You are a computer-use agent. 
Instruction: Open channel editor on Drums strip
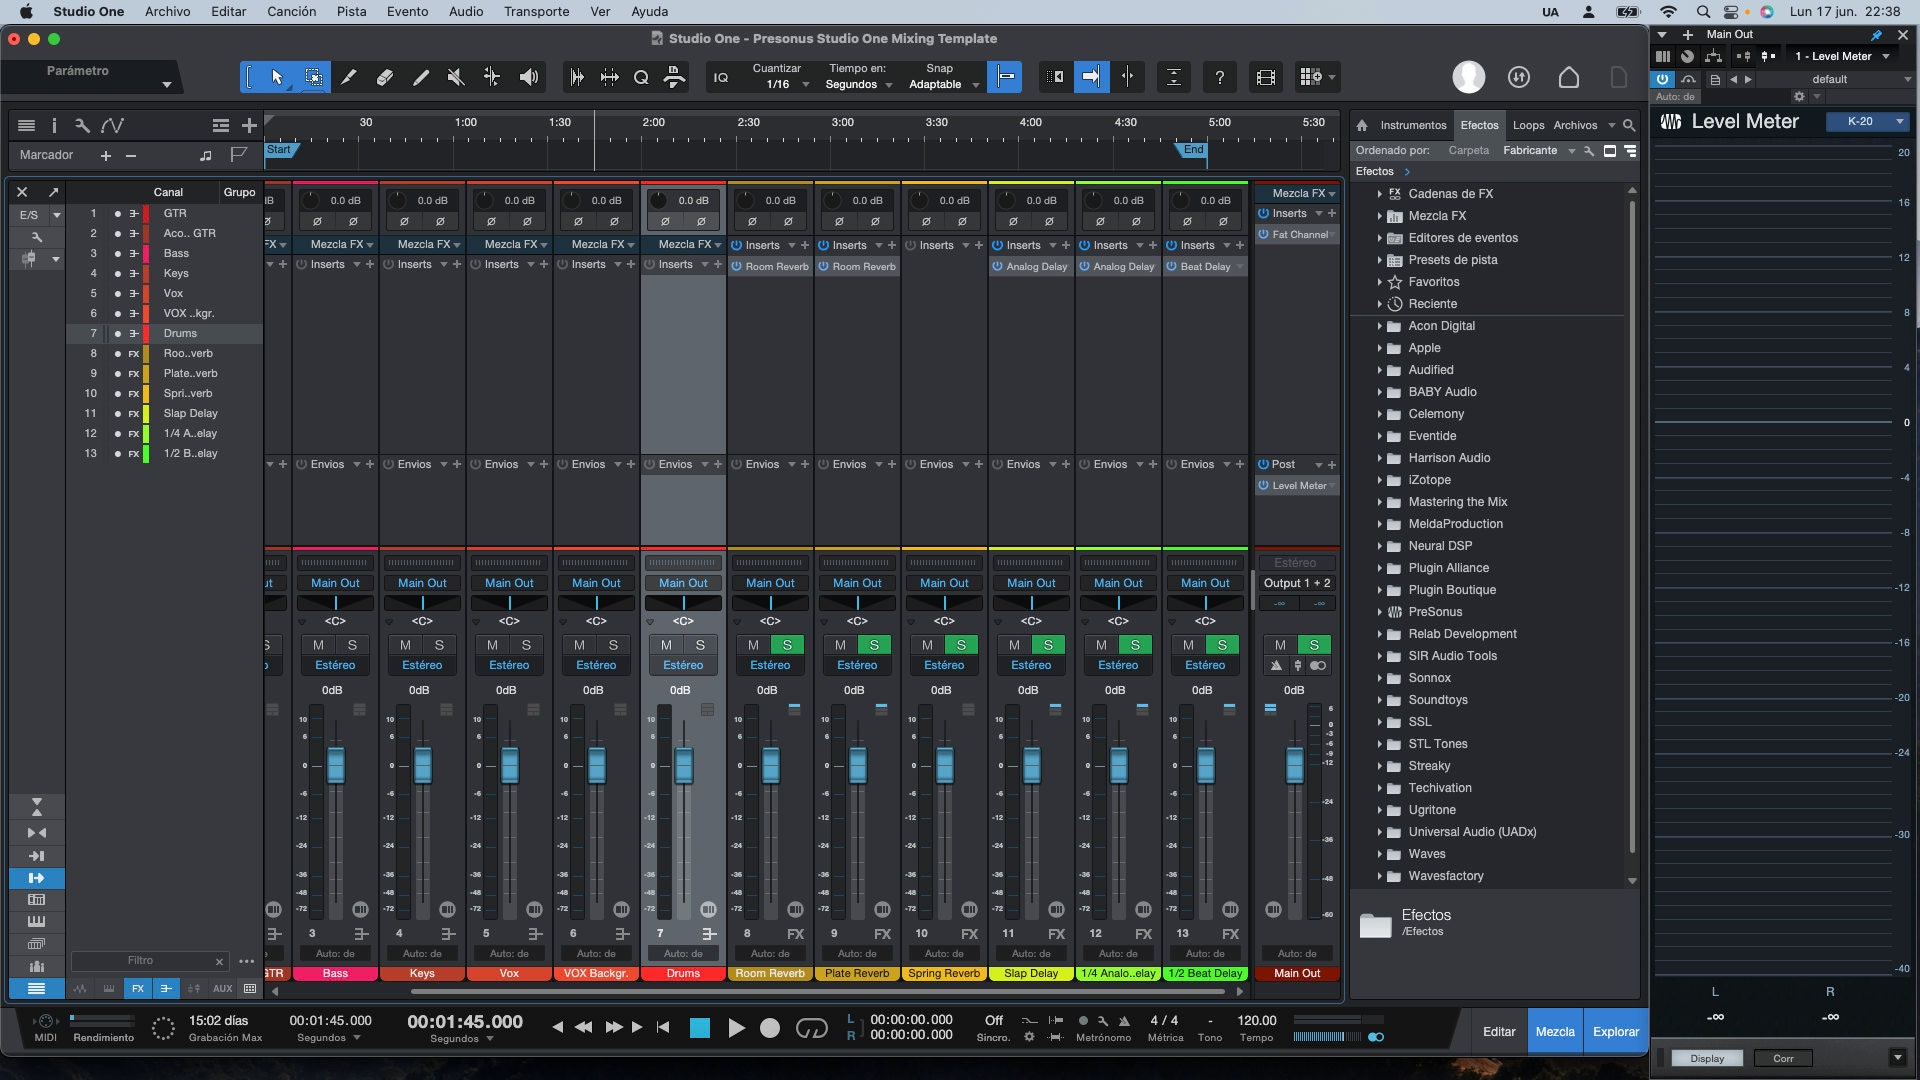[709, 909]
